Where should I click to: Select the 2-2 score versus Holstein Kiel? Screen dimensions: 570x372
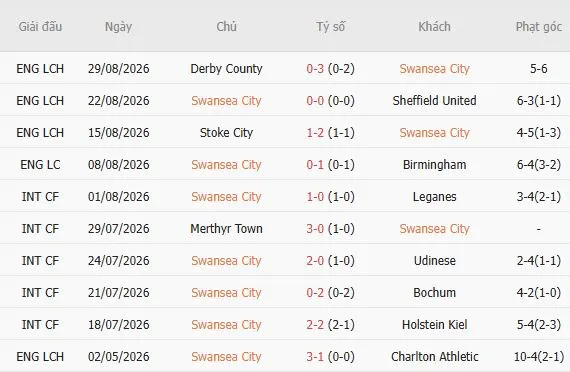tap(315, 325)
